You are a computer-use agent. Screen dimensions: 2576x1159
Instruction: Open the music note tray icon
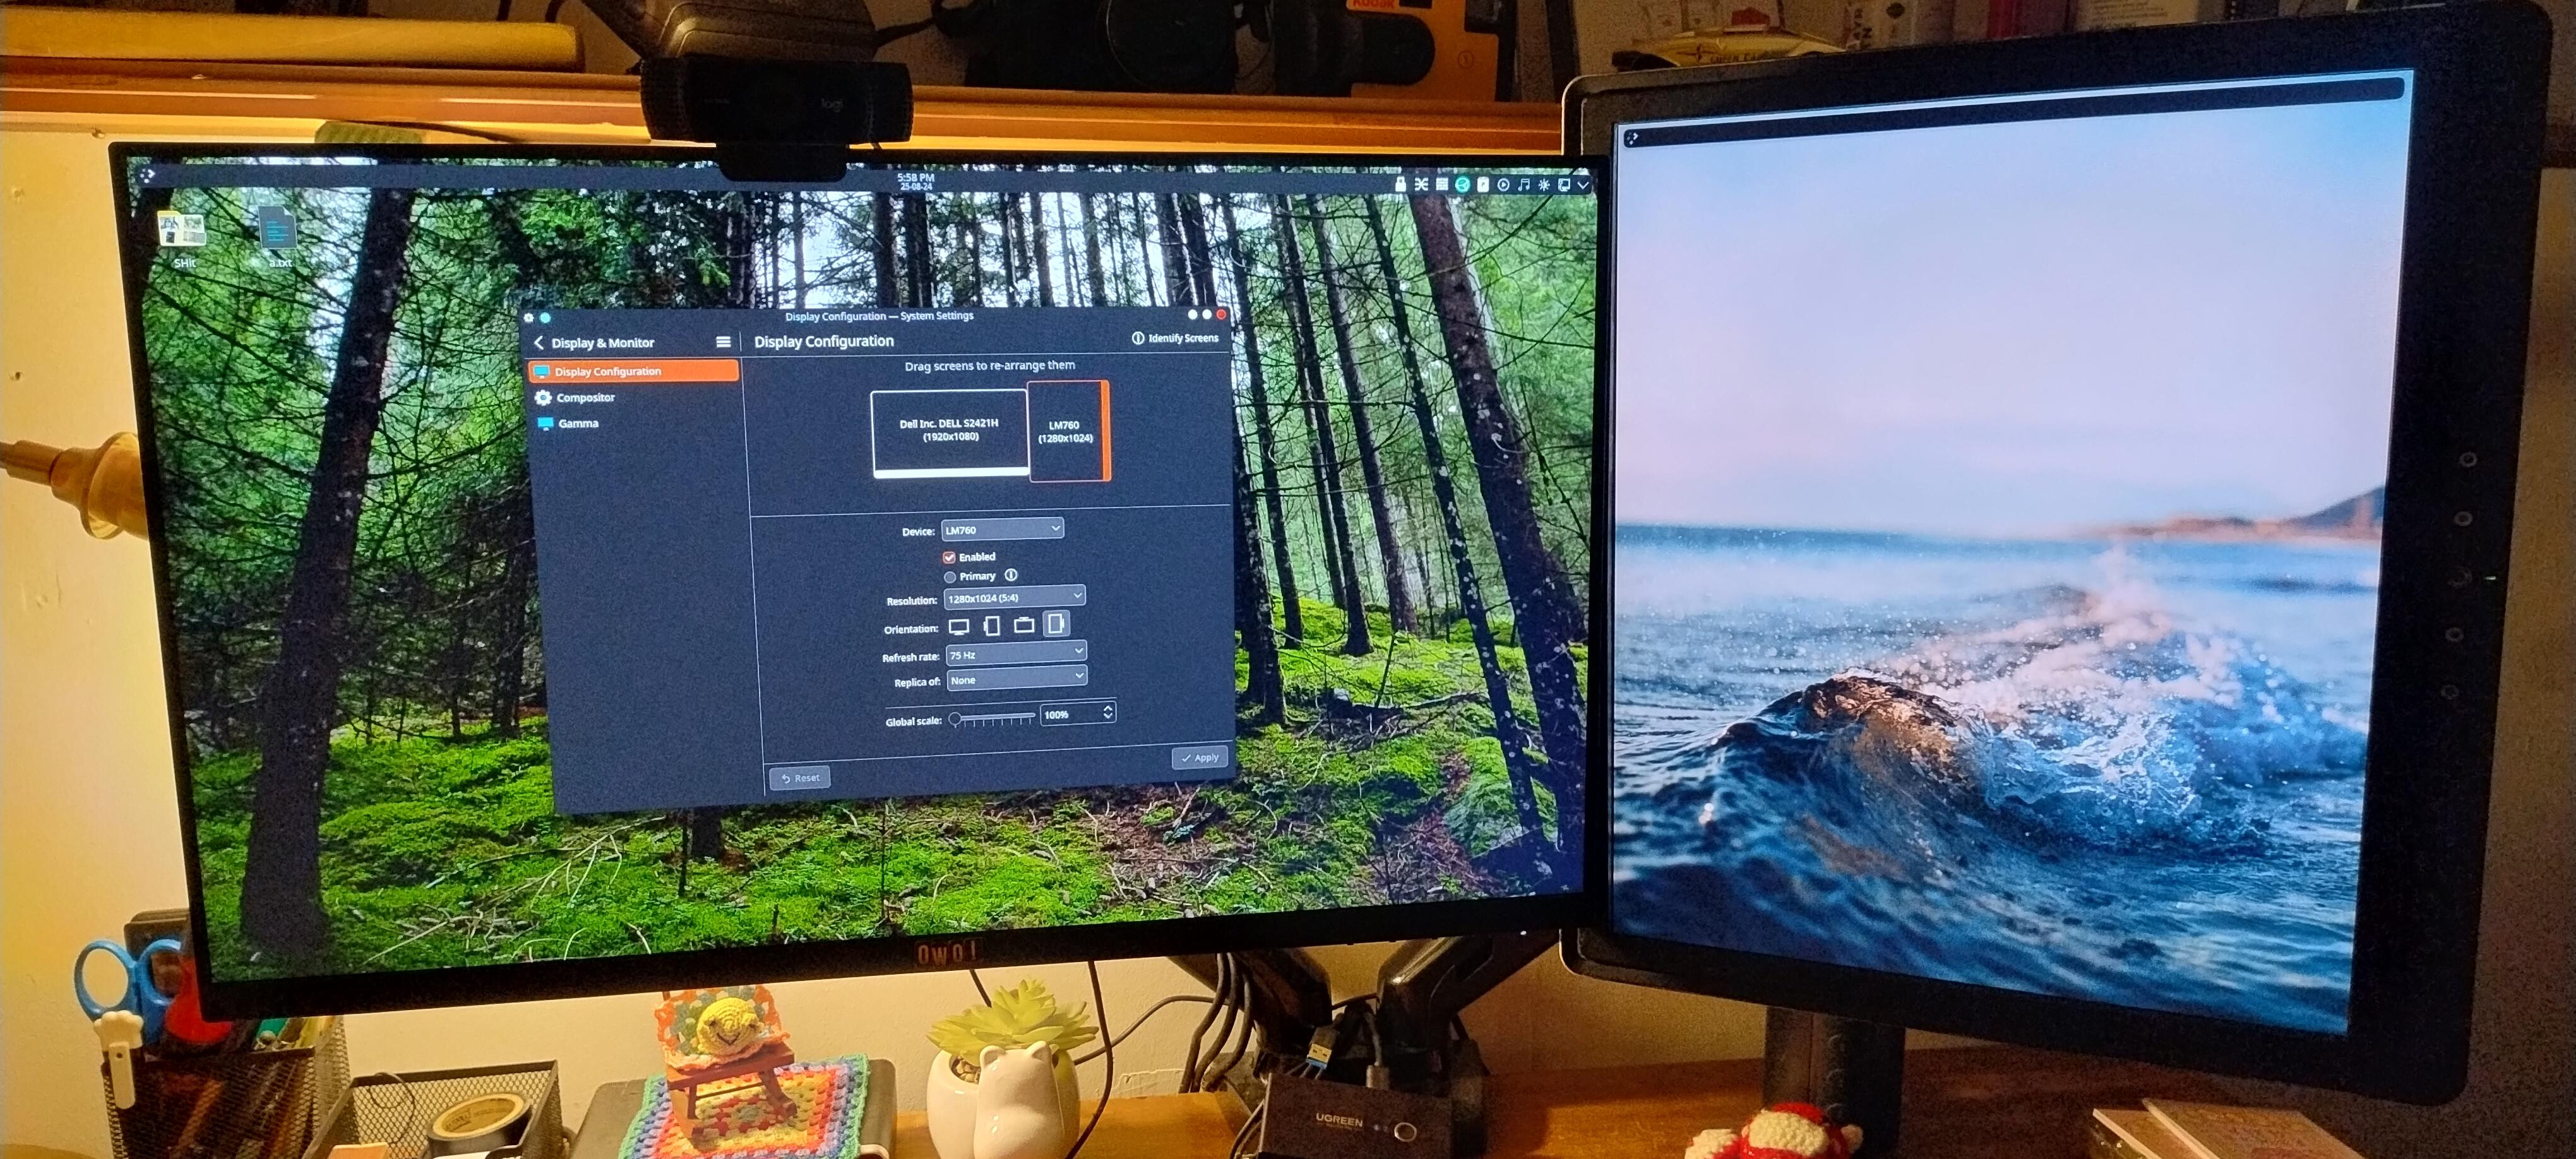coord(1524,185)
